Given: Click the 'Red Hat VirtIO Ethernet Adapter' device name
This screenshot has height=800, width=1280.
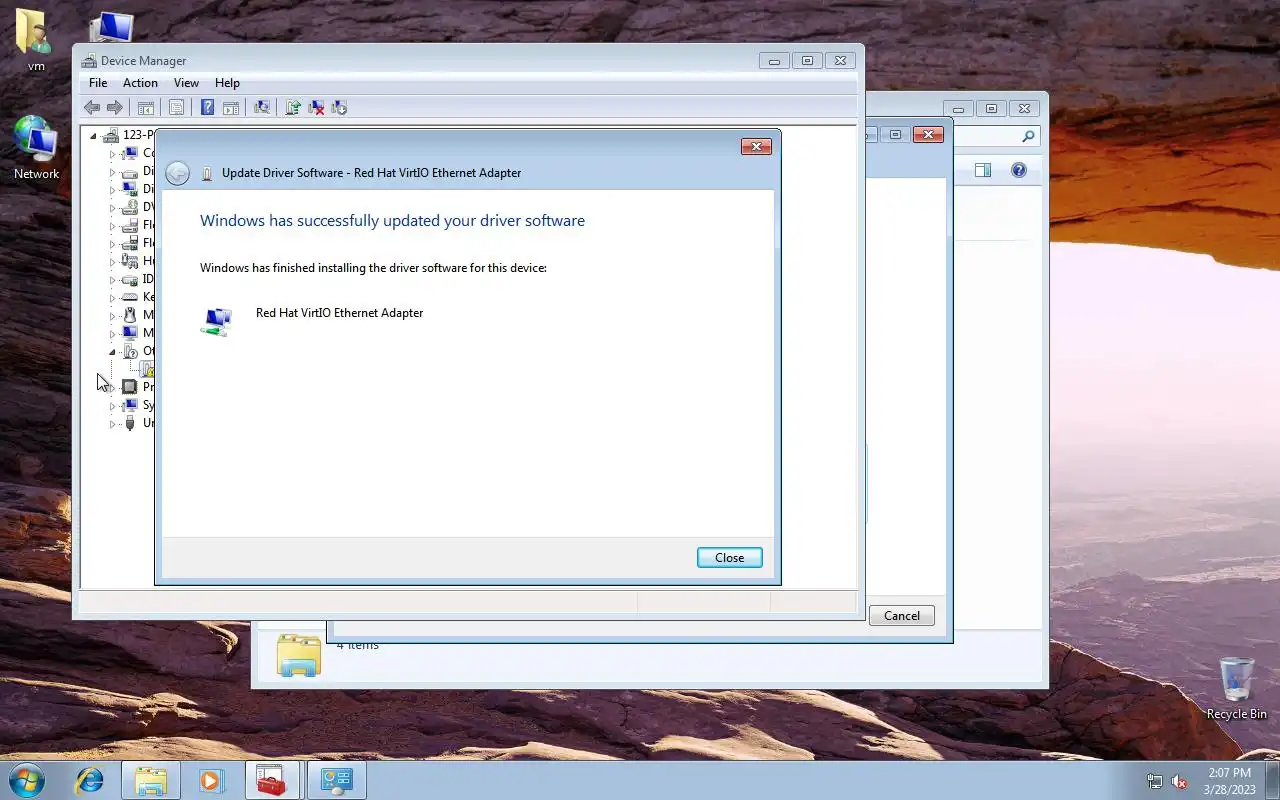Looking at the screenshot, I should tap(339, 313).
